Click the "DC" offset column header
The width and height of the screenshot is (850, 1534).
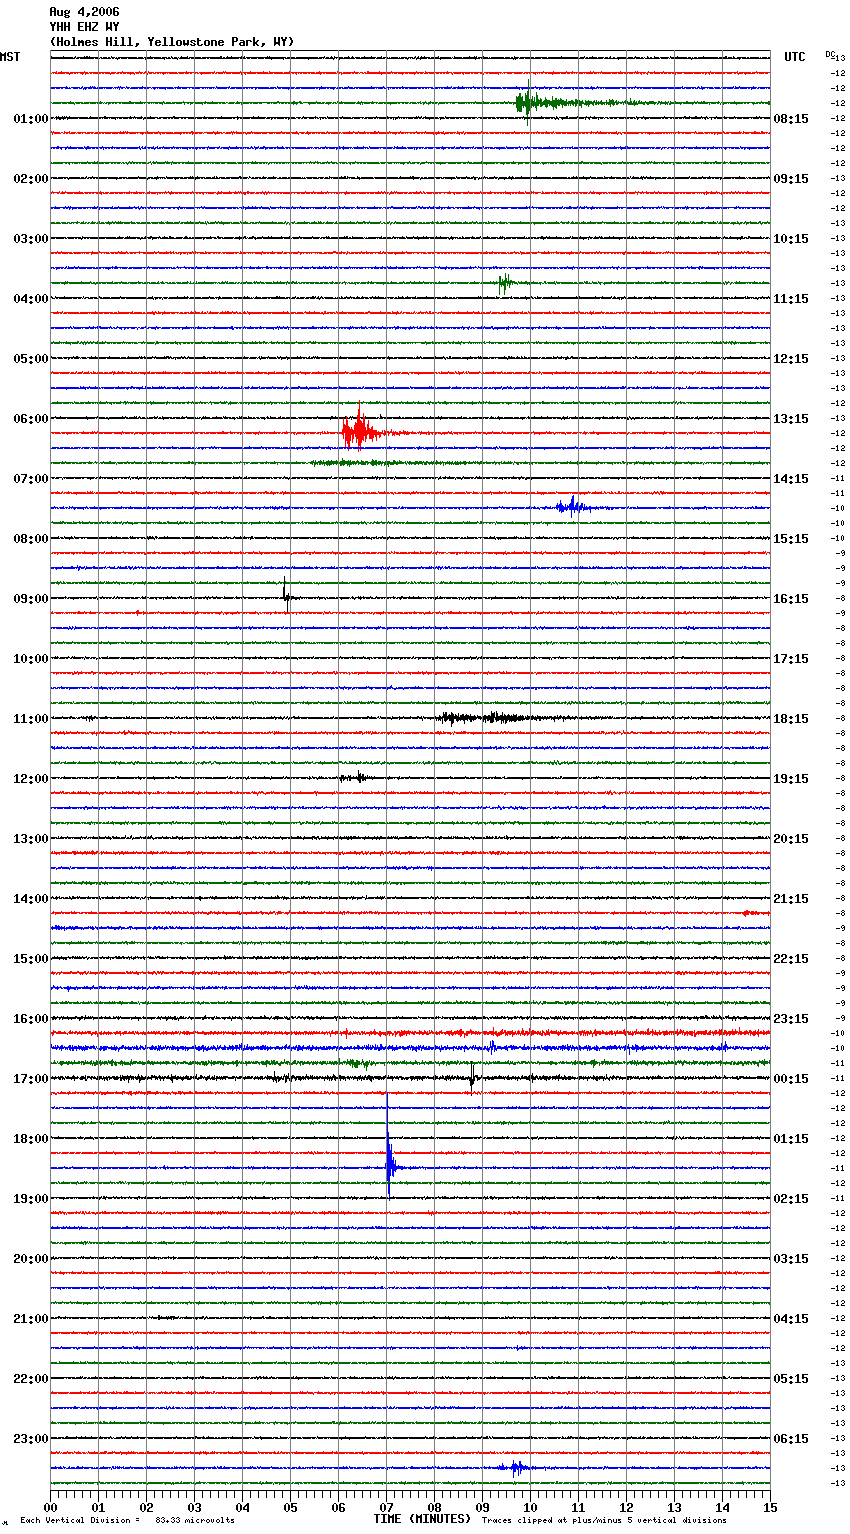tap(829, 54)
